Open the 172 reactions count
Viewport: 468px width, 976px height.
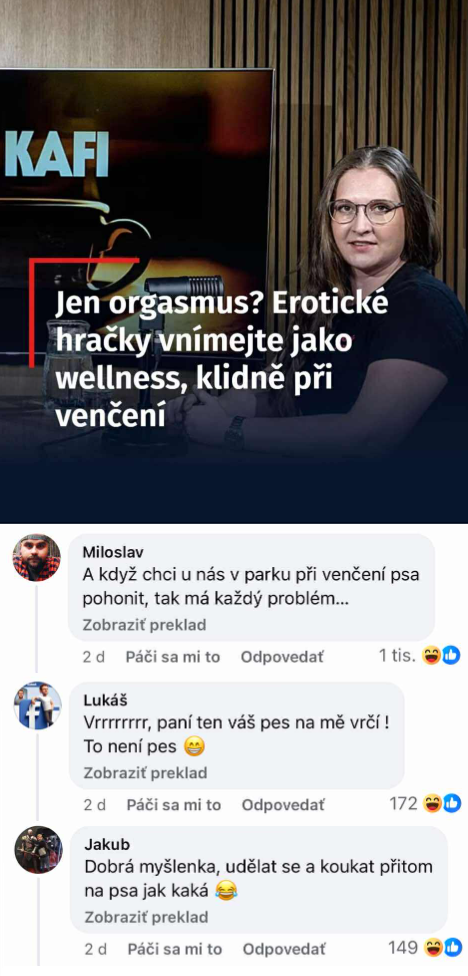pyautogui.click(x=403, y=804)
